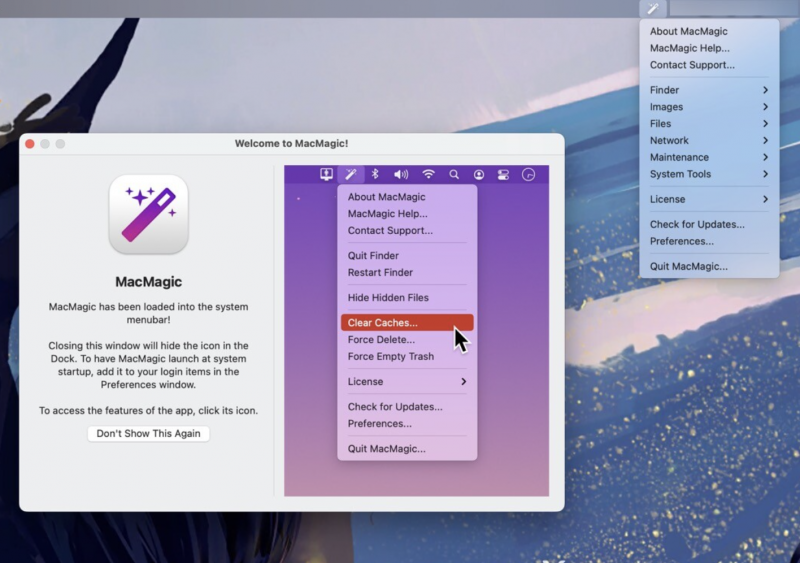Click the round Siri icon in the preview image
The image size is (800, 563).
click(529, 175)
